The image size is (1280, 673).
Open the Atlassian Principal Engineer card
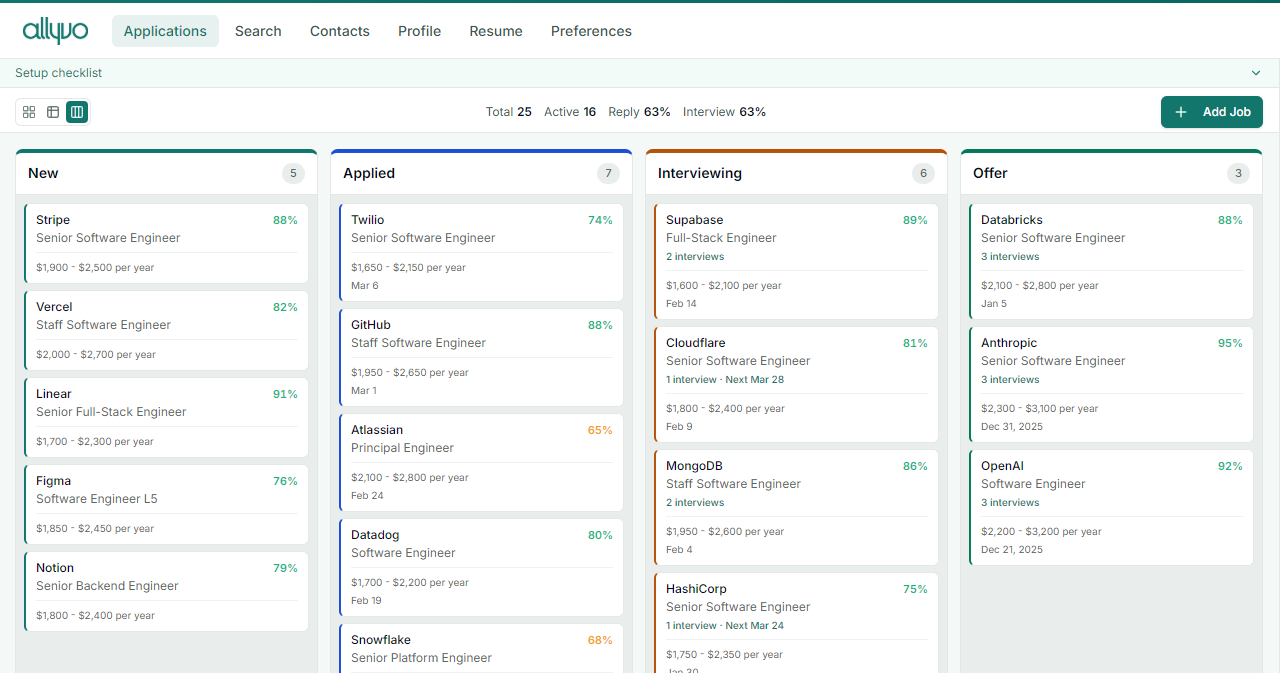pyautogui.click(x=481, y=462)
